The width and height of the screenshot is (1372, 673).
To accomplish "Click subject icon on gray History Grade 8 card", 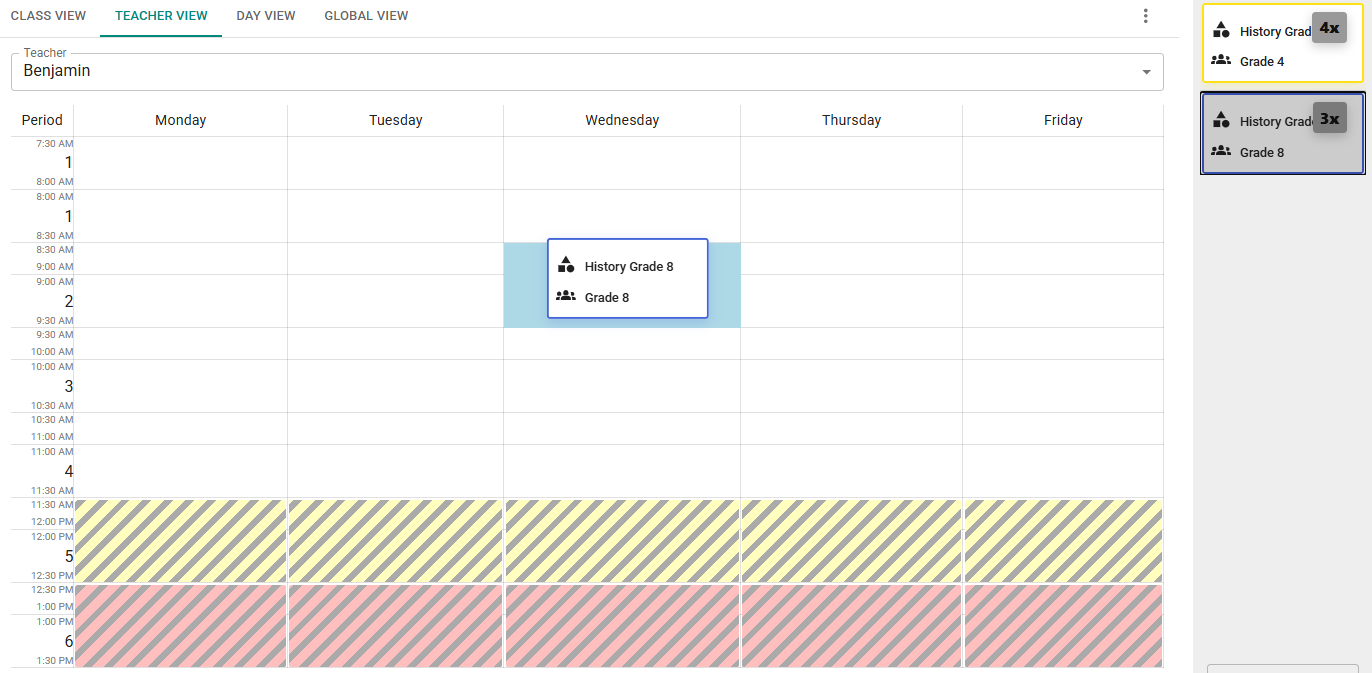I will (x=1221, y=120).
